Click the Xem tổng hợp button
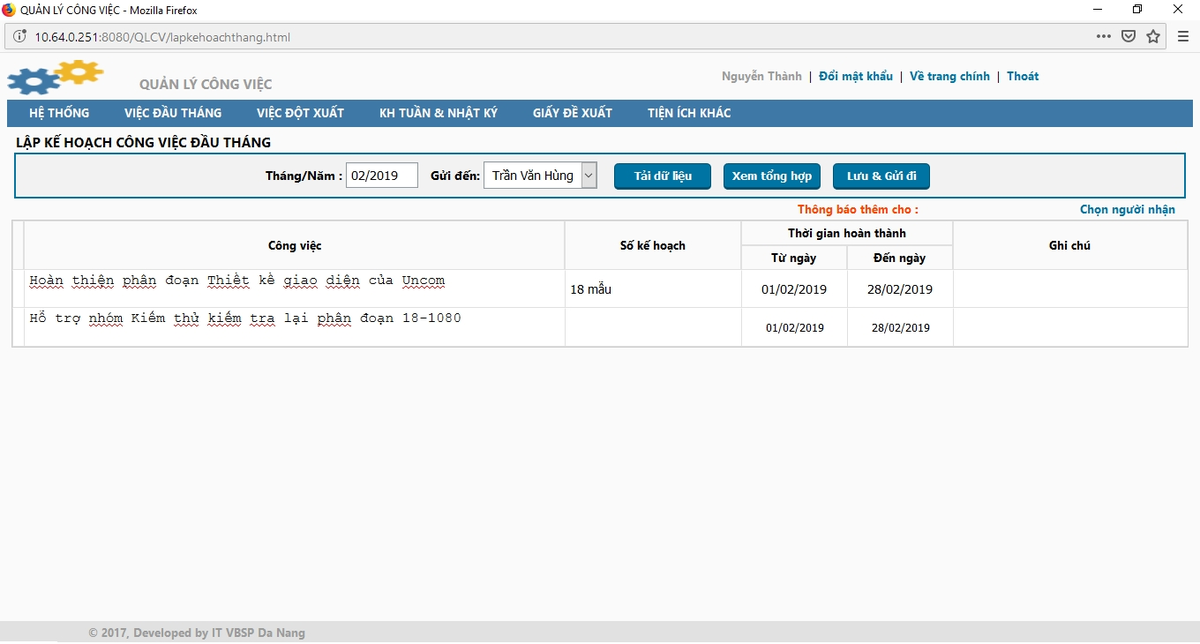 click(x=772, y=176)
